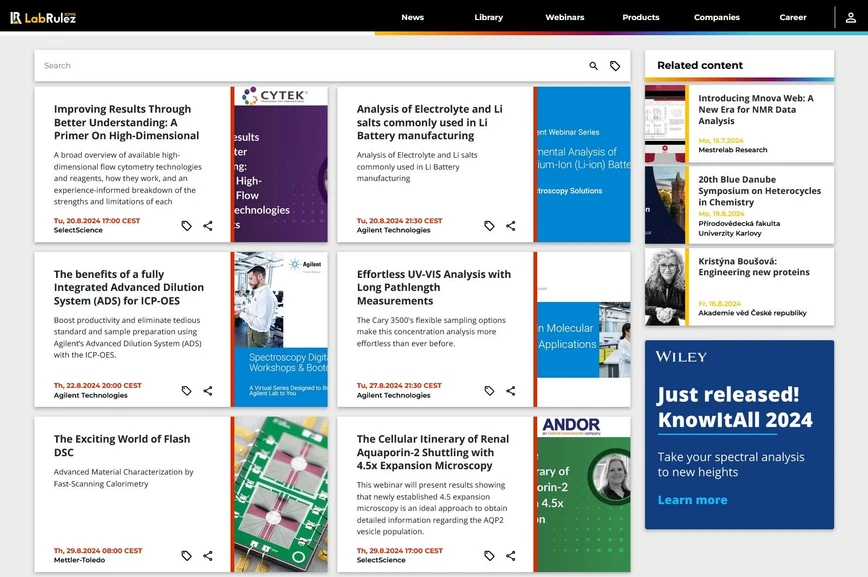Share the Effortless UV-VIS Analysis webinar
Image resolution: width=868 pixels, height=577 pixels.
[x=510, y=390]
